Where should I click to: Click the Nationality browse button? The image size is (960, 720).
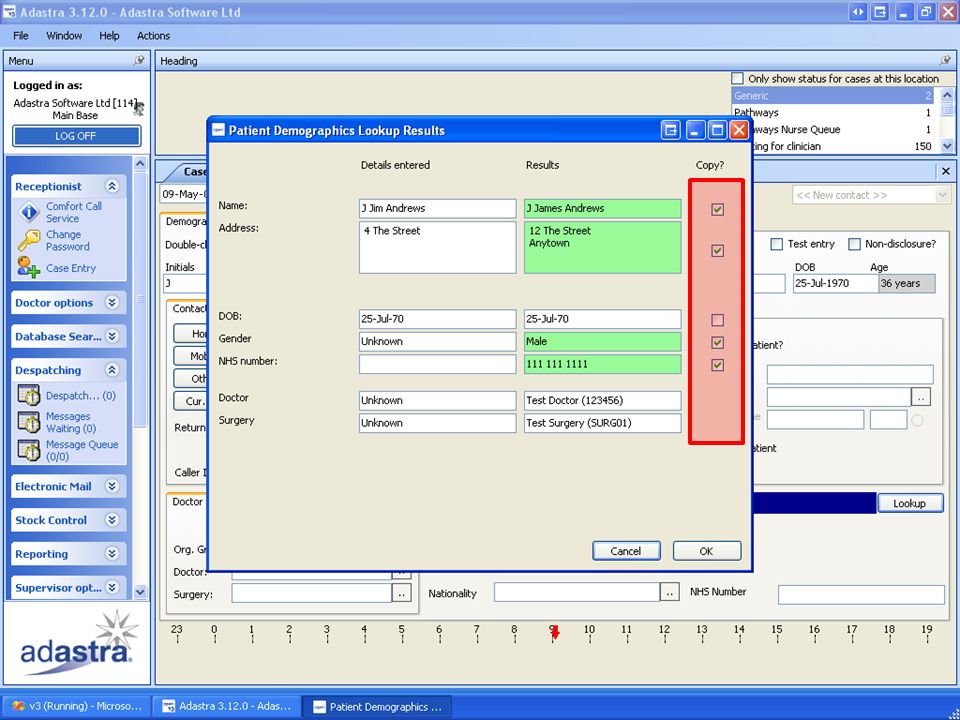pyautogui.click(x=670, y=593)
